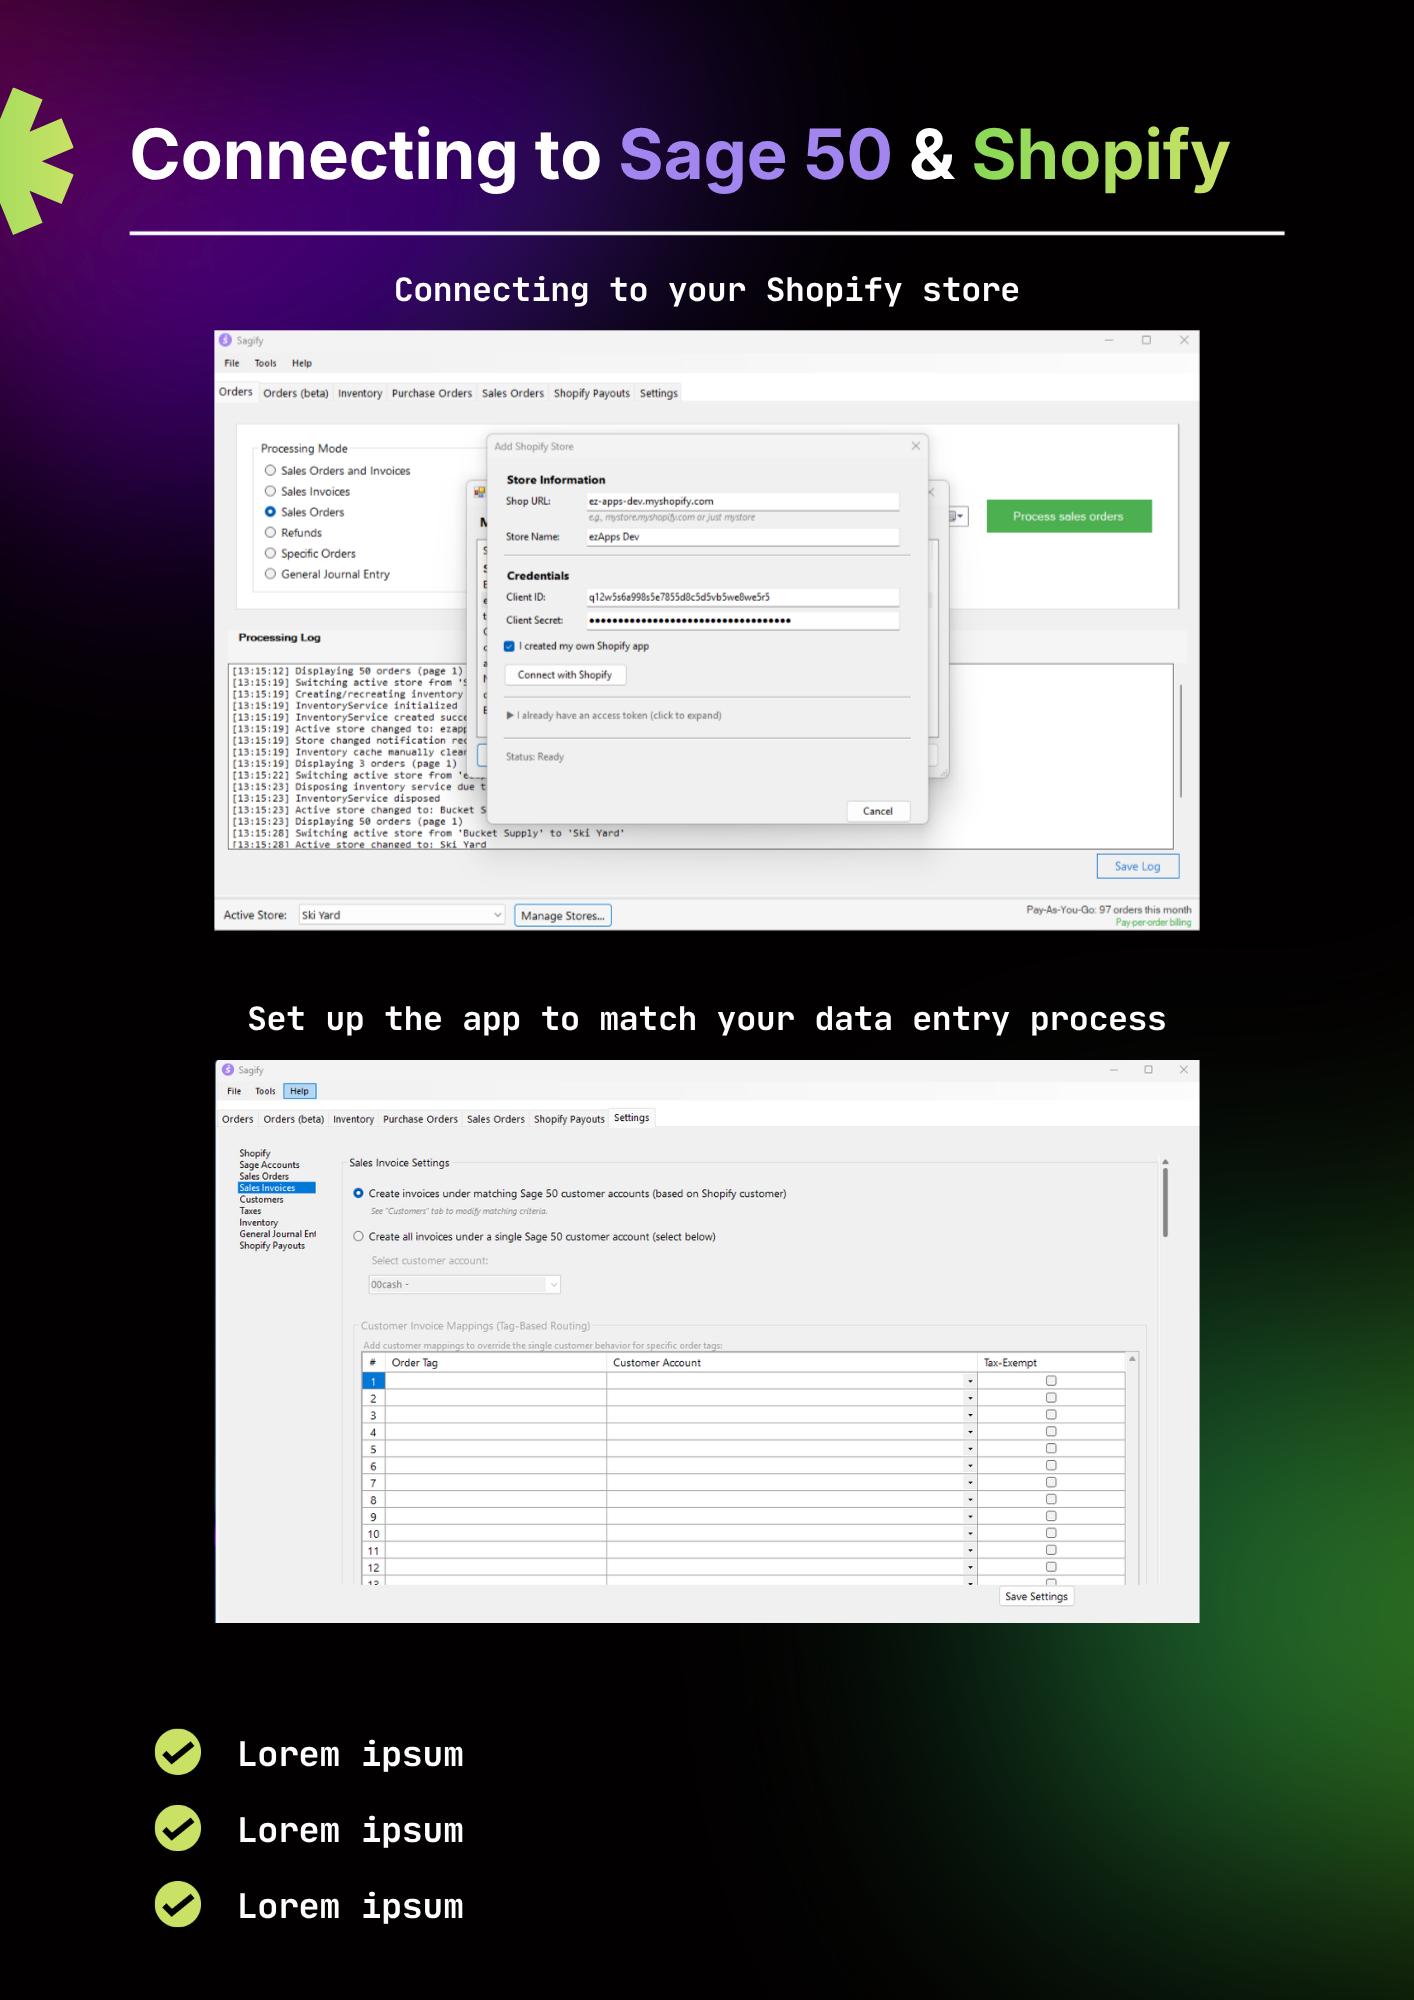Select Shopify Payouts in the settings sidebar
The image size is (1414, 2000).
click(x=272, y=1246)
